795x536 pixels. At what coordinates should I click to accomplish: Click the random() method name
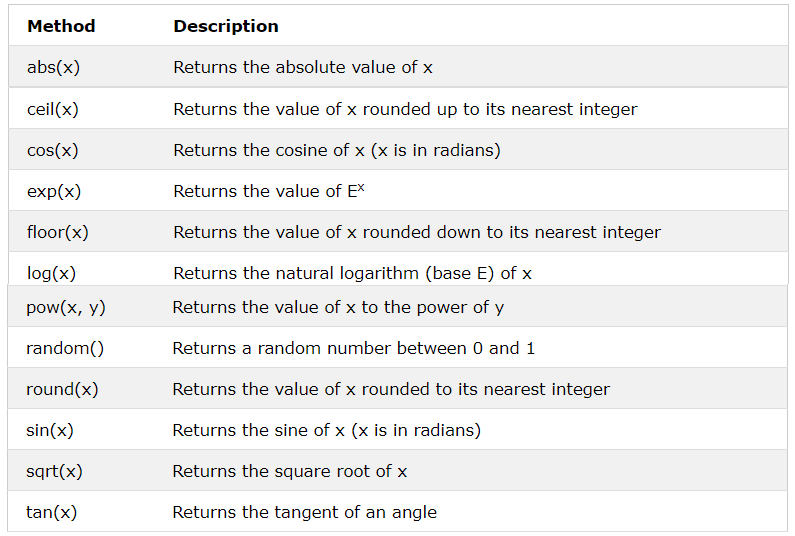tap(65, 348)
